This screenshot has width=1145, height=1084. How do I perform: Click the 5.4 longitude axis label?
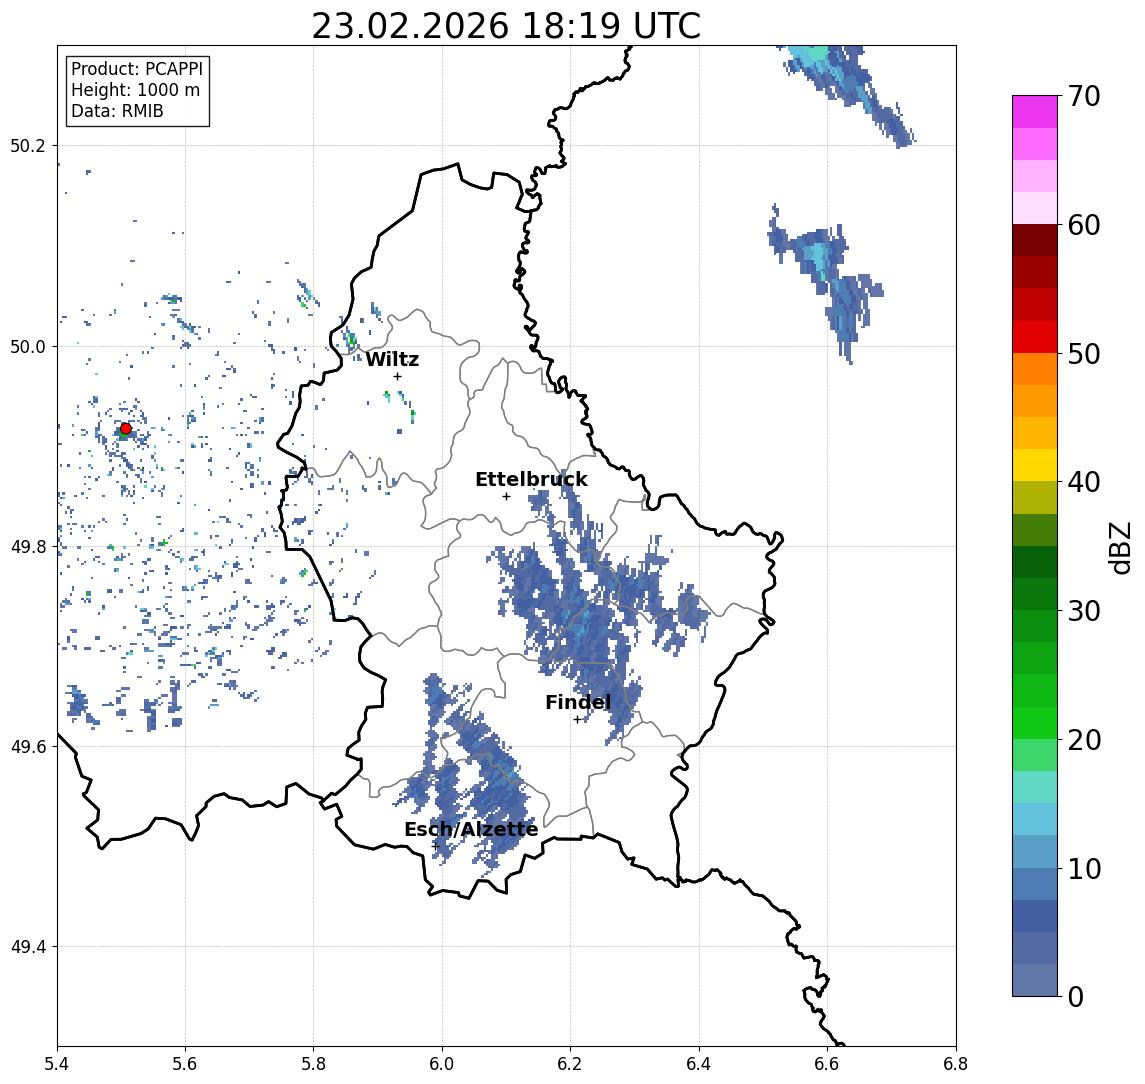click(x=57, y=1064)
